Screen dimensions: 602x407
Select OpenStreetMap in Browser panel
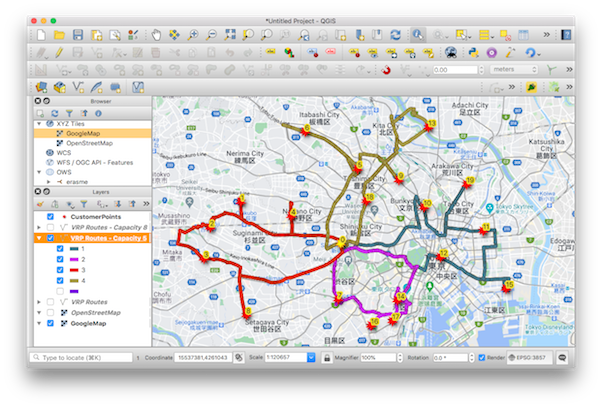click(x=89, y=143)
